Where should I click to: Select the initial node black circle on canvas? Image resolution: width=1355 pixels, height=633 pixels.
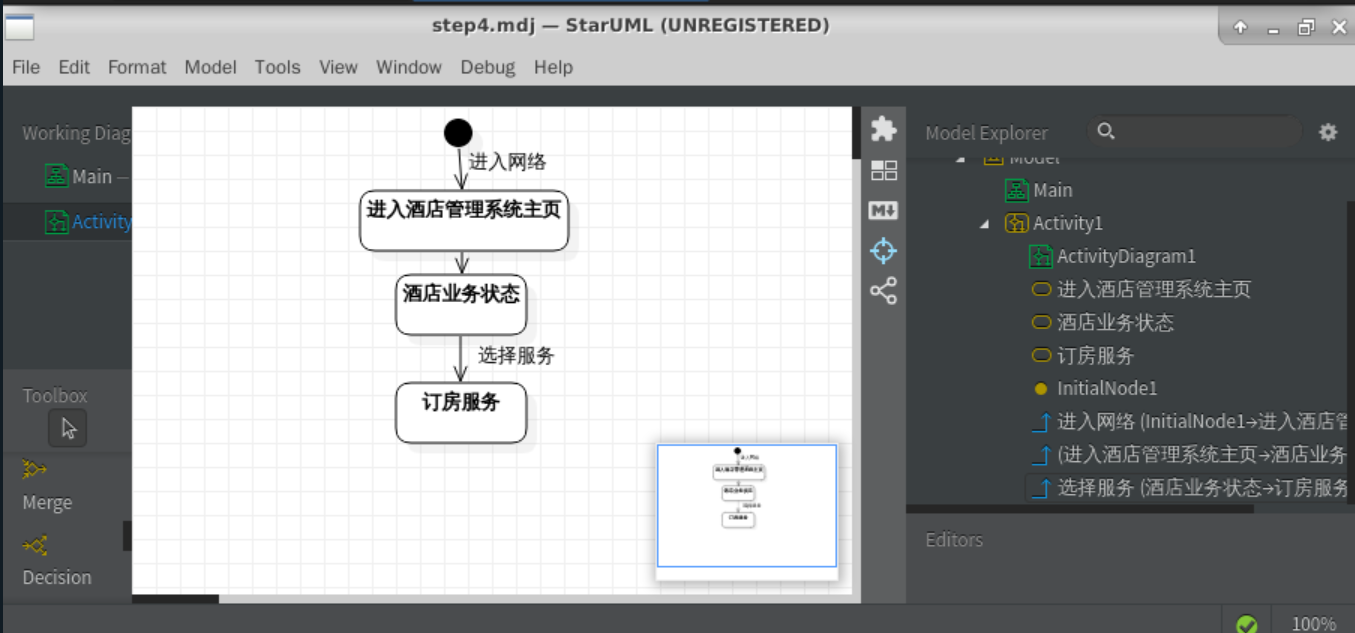458,133
